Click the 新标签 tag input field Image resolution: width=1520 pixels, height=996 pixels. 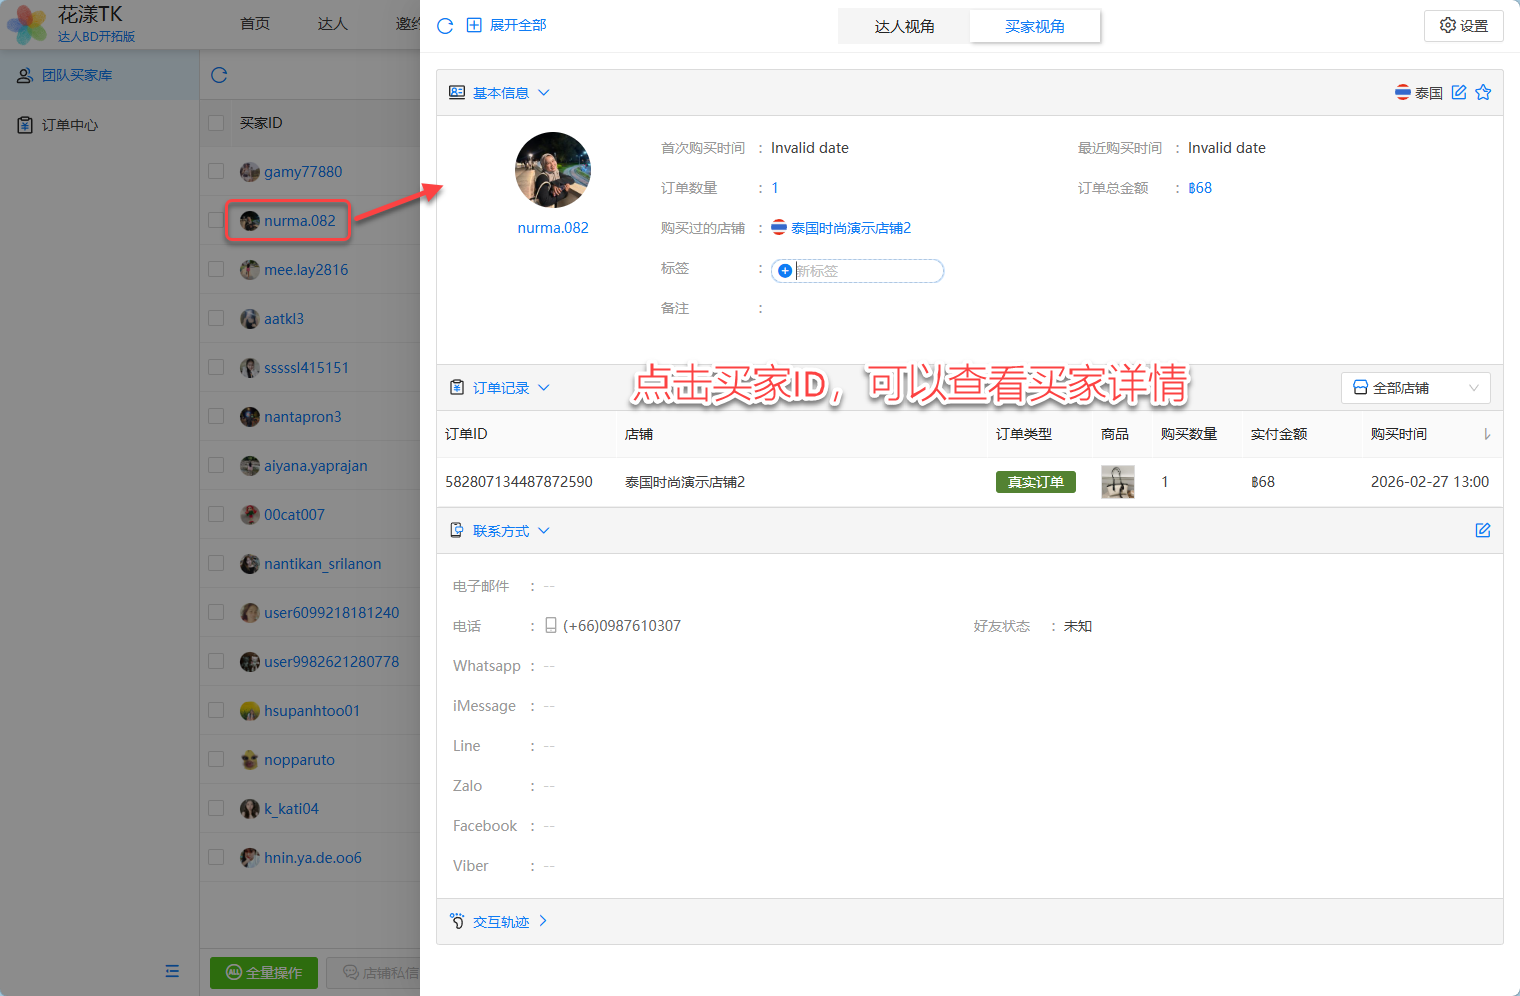(865, 271)
